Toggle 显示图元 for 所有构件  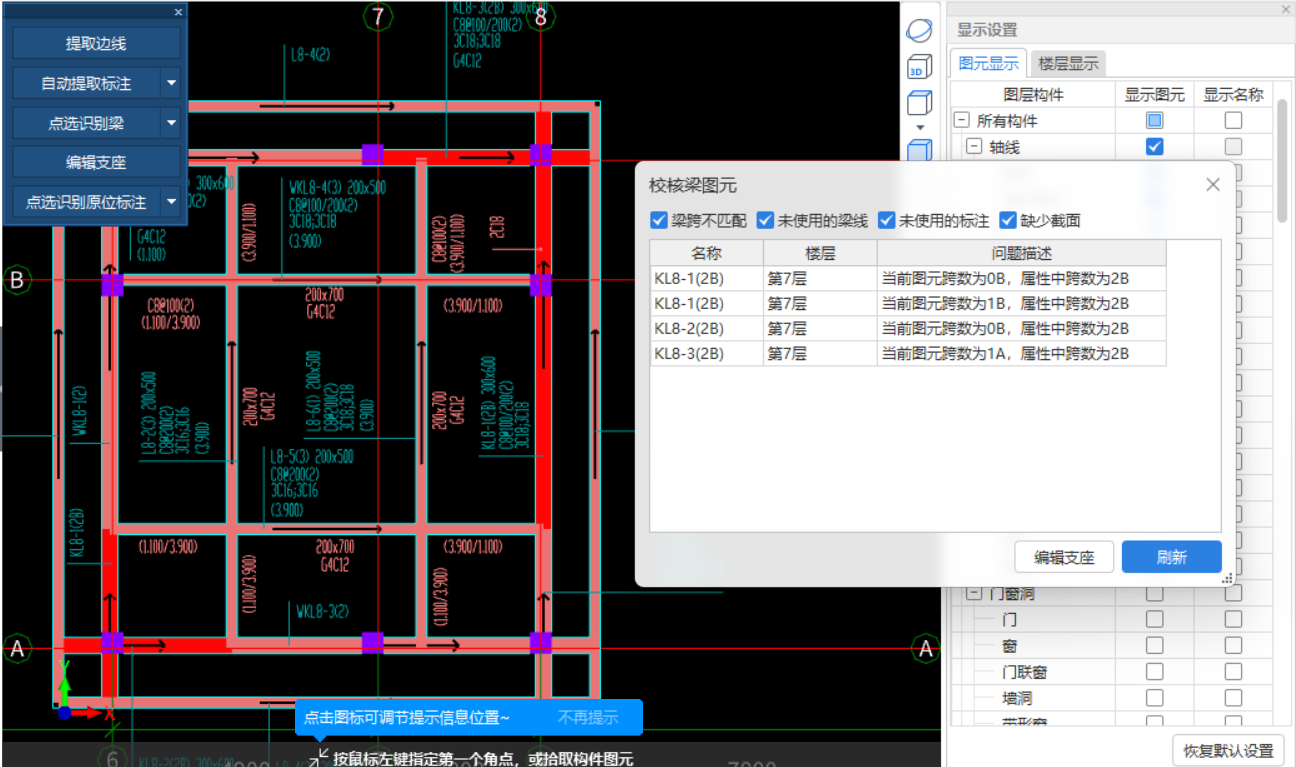click(1154, 121)
